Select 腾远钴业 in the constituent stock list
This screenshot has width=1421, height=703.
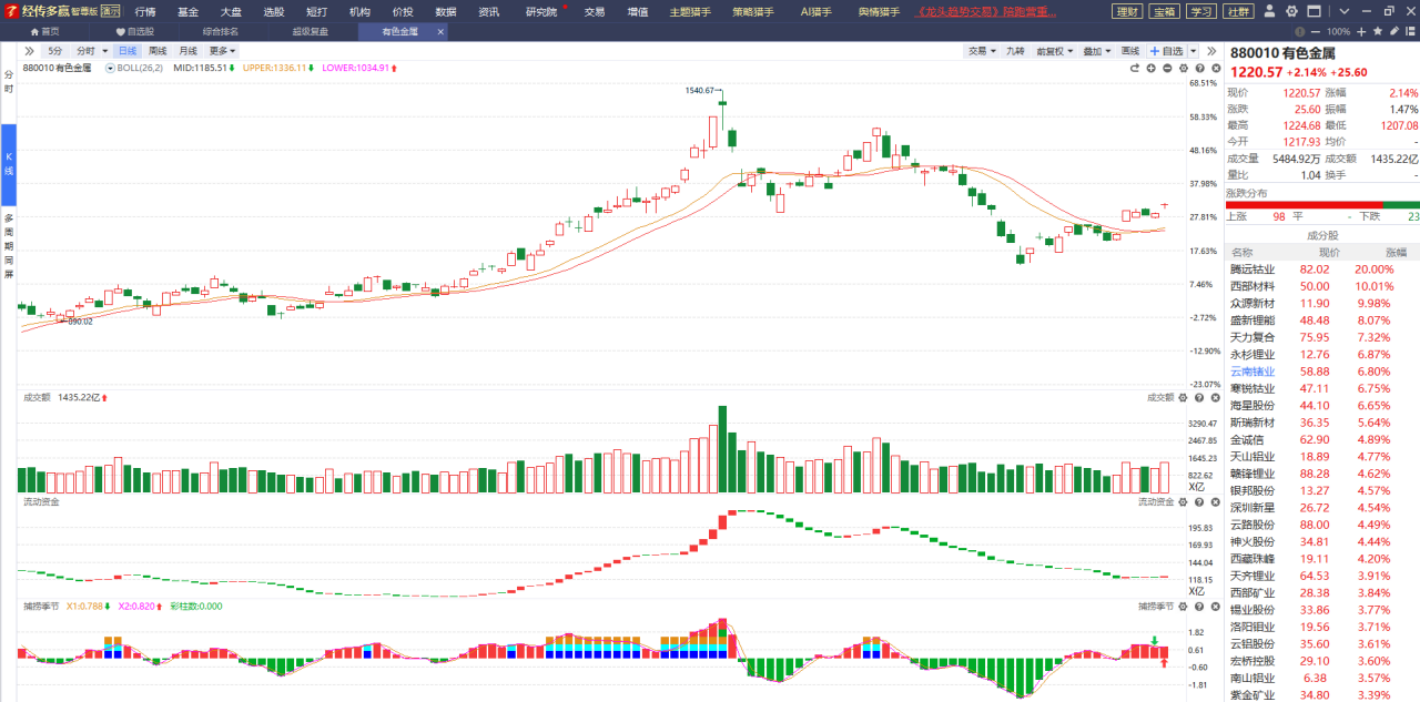[1252, 270]
